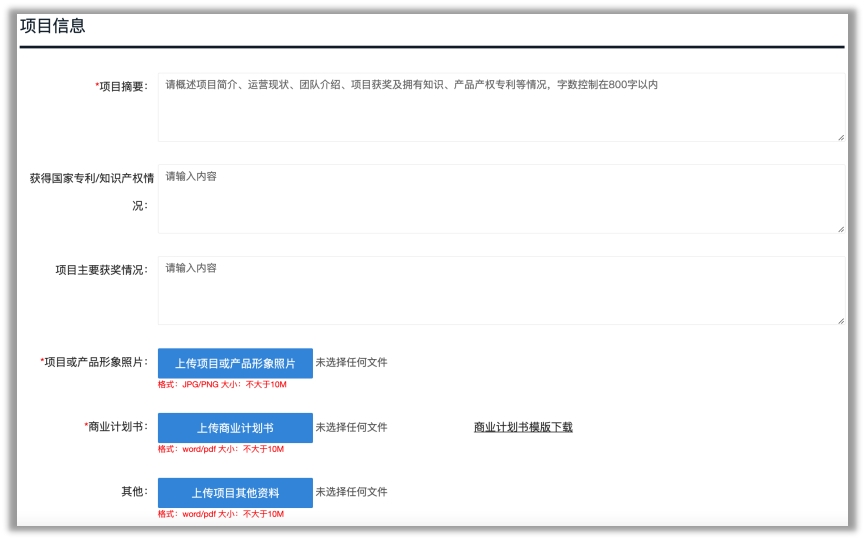Click the 项目摘要 text area
Screen dimensions: 865x539
(x=500, y=108)
